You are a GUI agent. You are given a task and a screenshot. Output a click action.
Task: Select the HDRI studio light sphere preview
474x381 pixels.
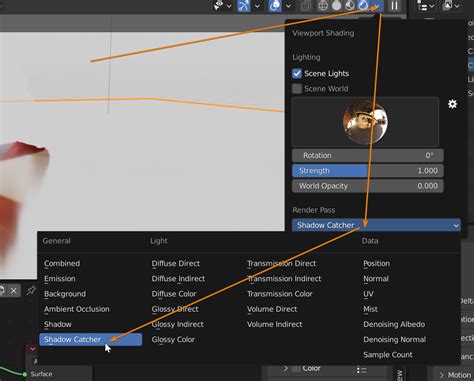(365, 122)
